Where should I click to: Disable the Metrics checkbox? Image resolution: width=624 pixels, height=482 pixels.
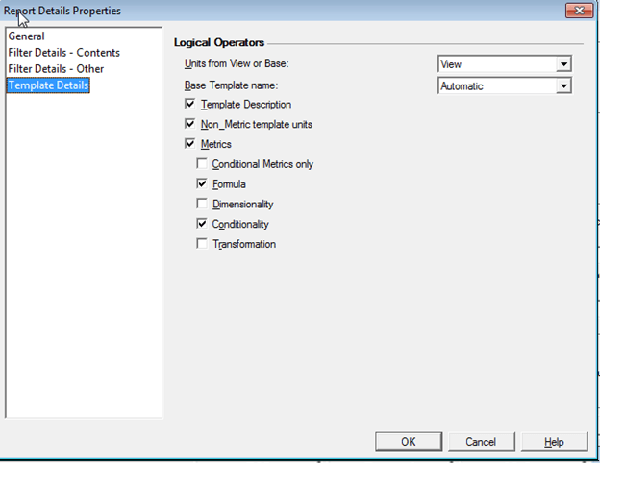click(190, 144)
